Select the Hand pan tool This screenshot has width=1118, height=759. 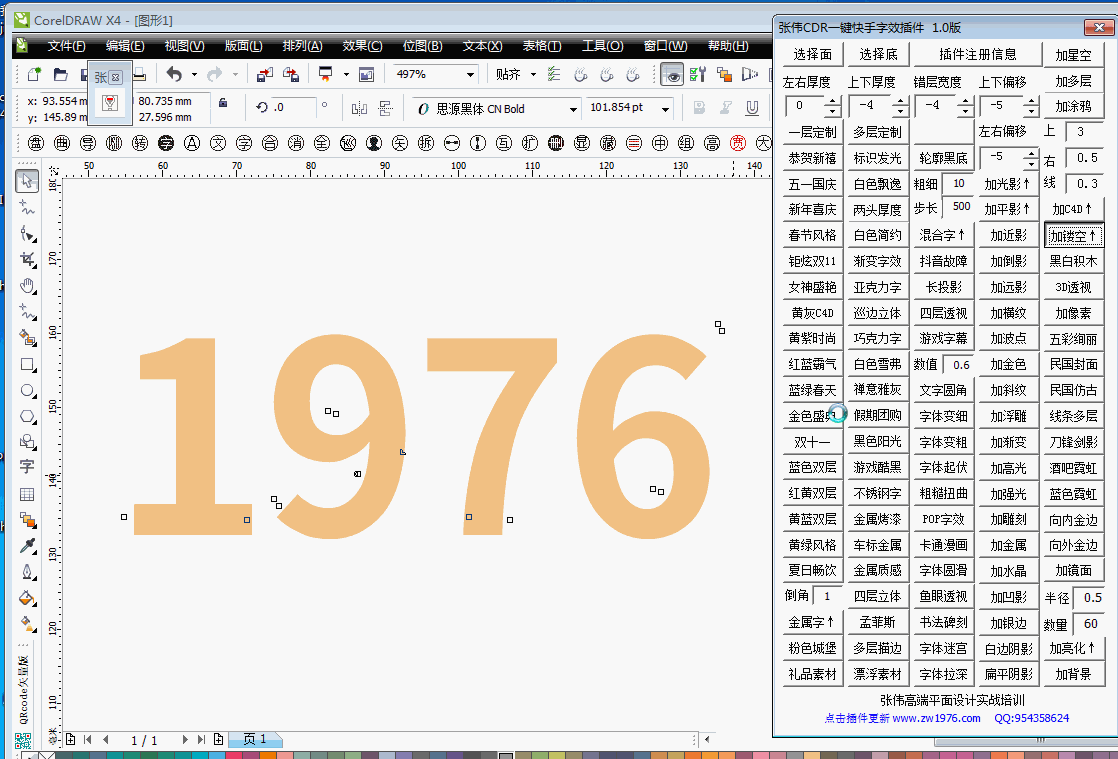pyautogui.click(x=27, y=286)
